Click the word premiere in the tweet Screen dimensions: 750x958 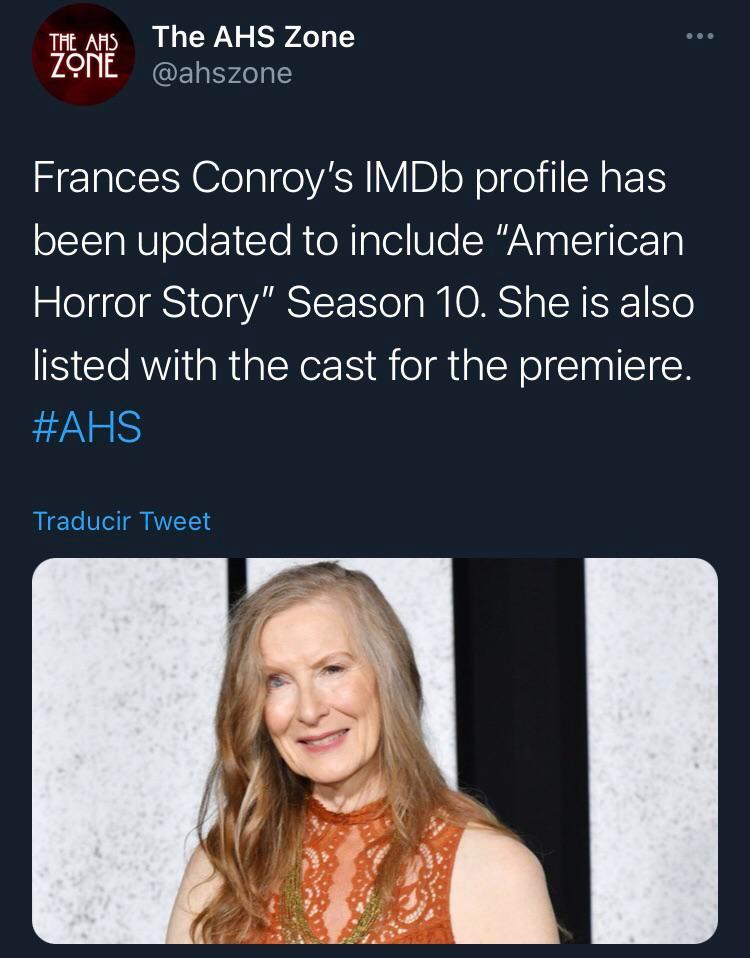[605, 365]
